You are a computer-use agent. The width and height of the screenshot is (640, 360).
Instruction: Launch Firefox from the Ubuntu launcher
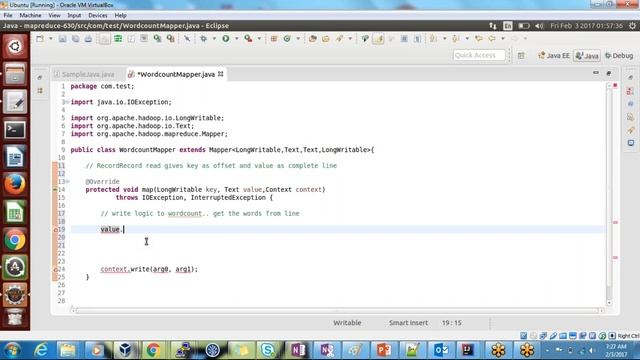pos(15,184)
